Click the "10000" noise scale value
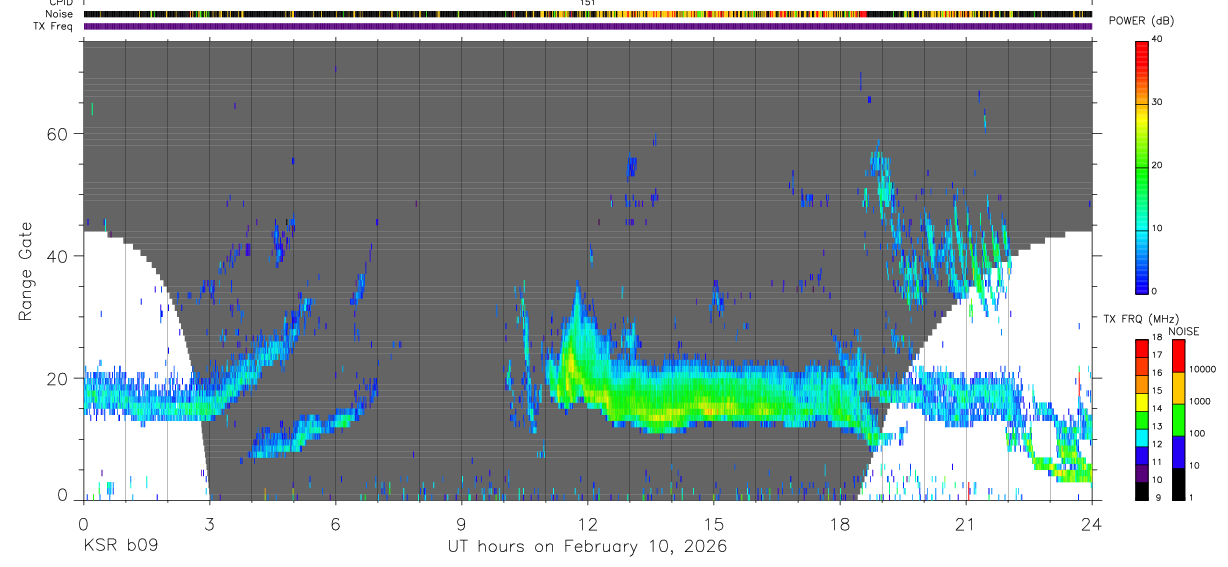This screenshot has height=567, width=1228. tap(1200, 369)
